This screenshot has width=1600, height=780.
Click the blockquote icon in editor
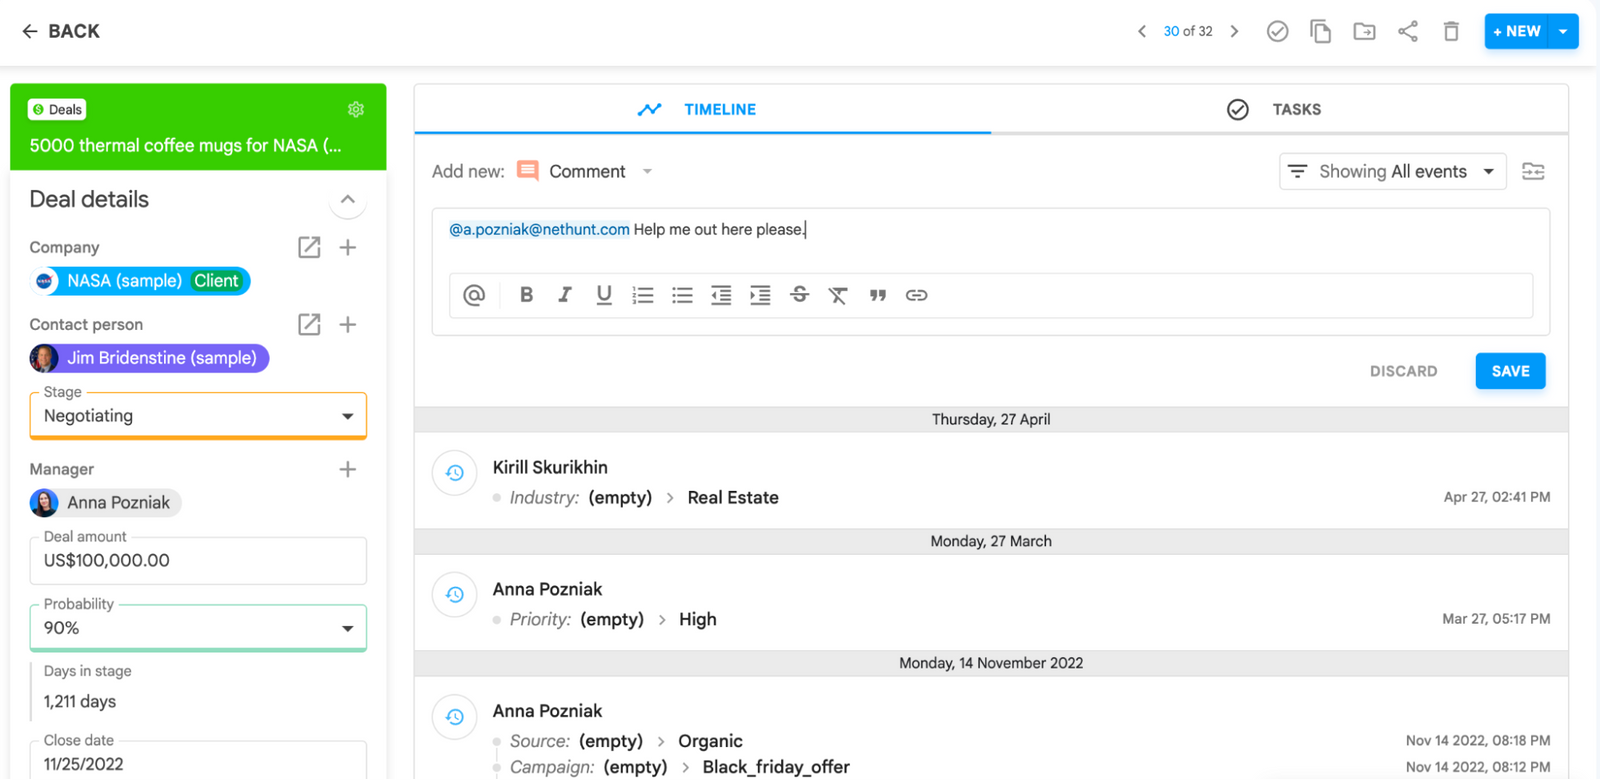coord(877,295)
